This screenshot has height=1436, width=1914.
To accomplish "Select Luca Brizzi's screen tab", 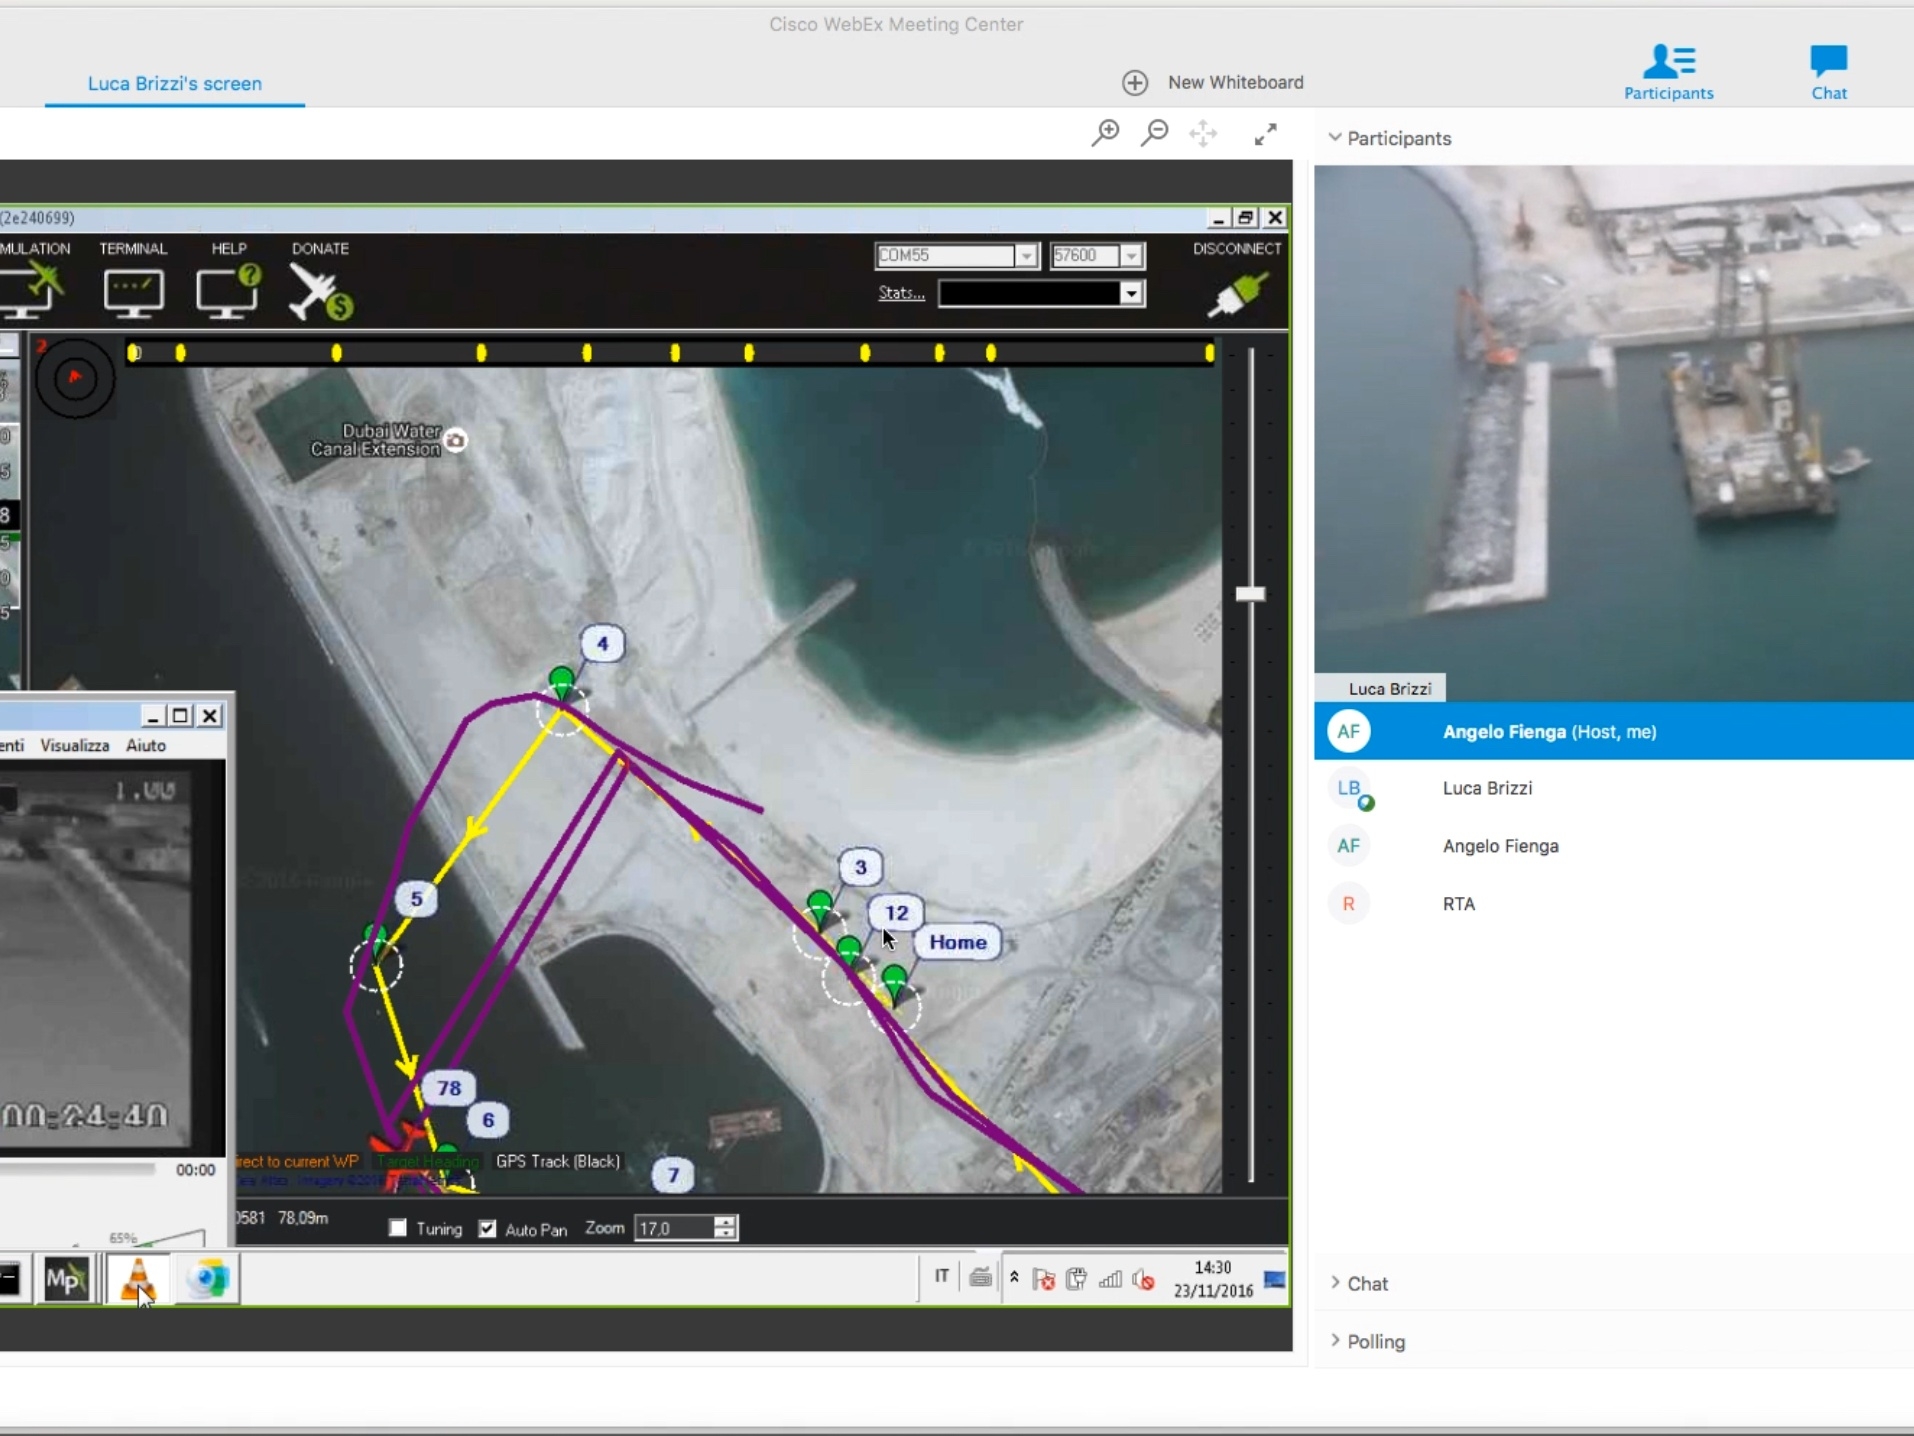I will (x=175, y=84).
